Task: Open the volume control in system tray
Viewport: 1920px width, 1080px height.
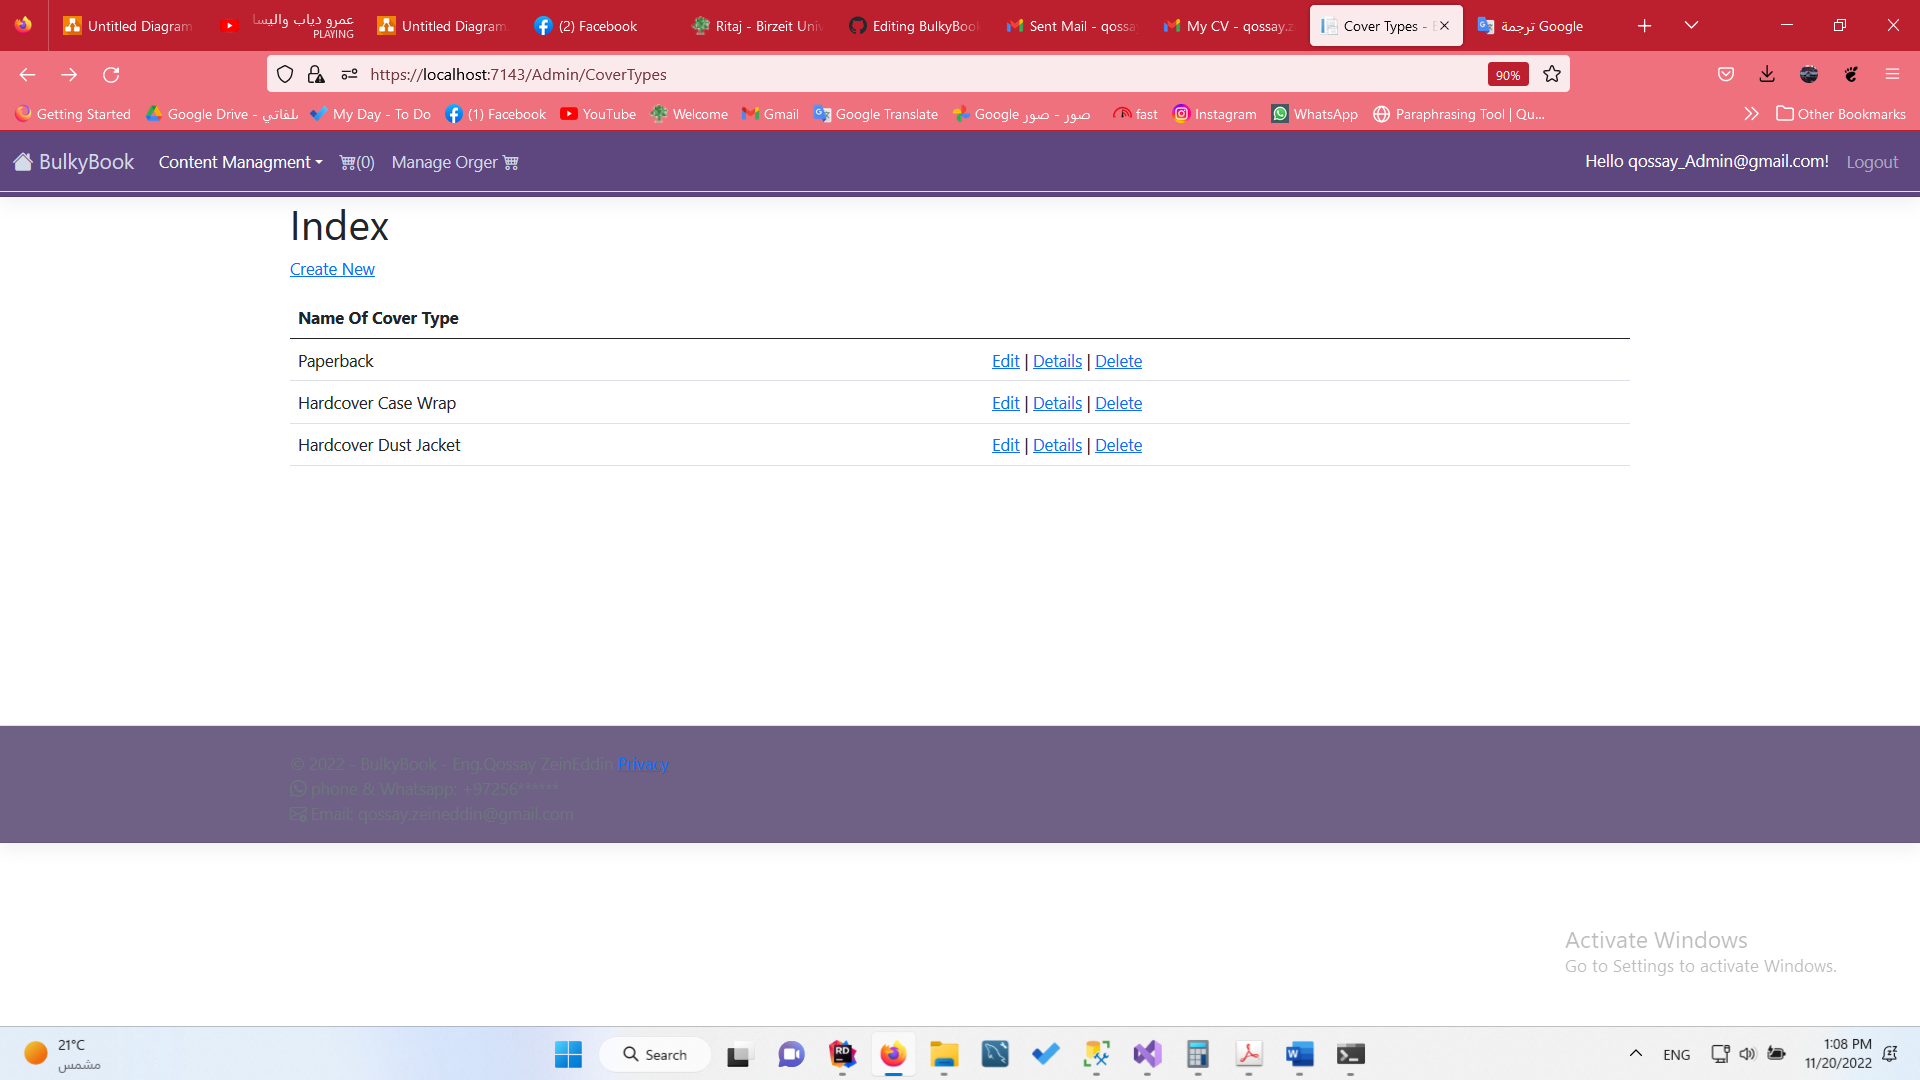Action: [x=1748, y=1053]
